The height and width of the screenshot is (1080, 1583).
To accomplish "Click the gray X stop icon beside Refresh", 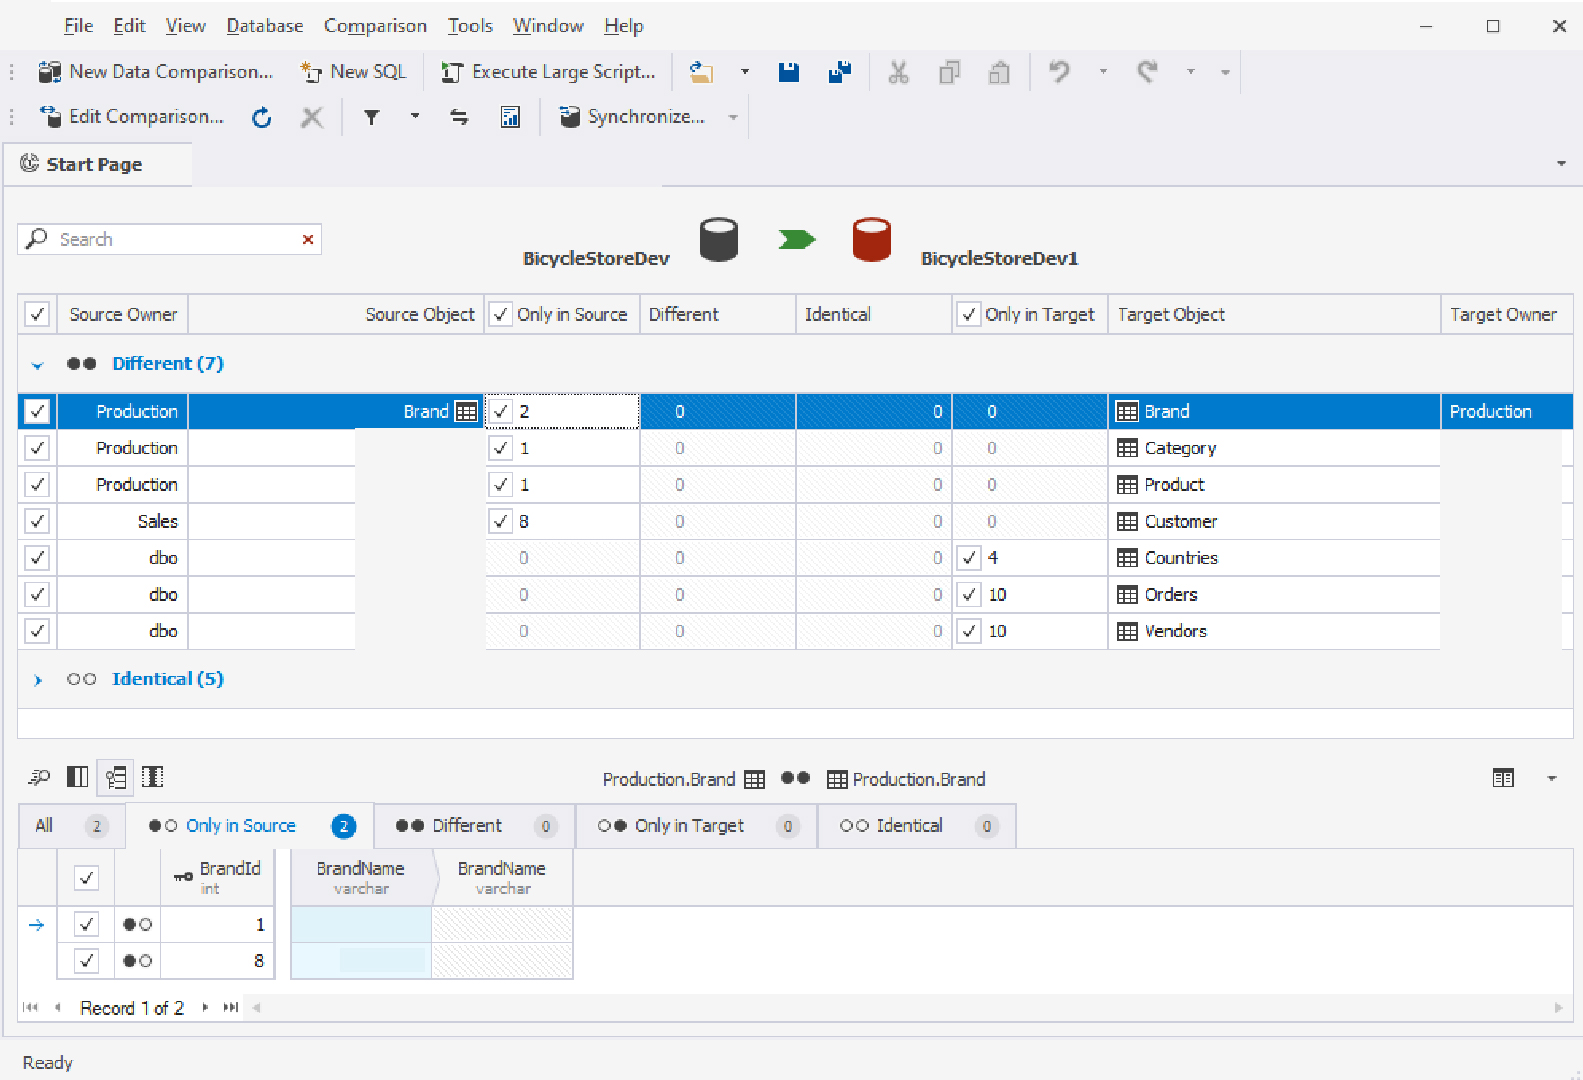I will (x=312, y=118).
